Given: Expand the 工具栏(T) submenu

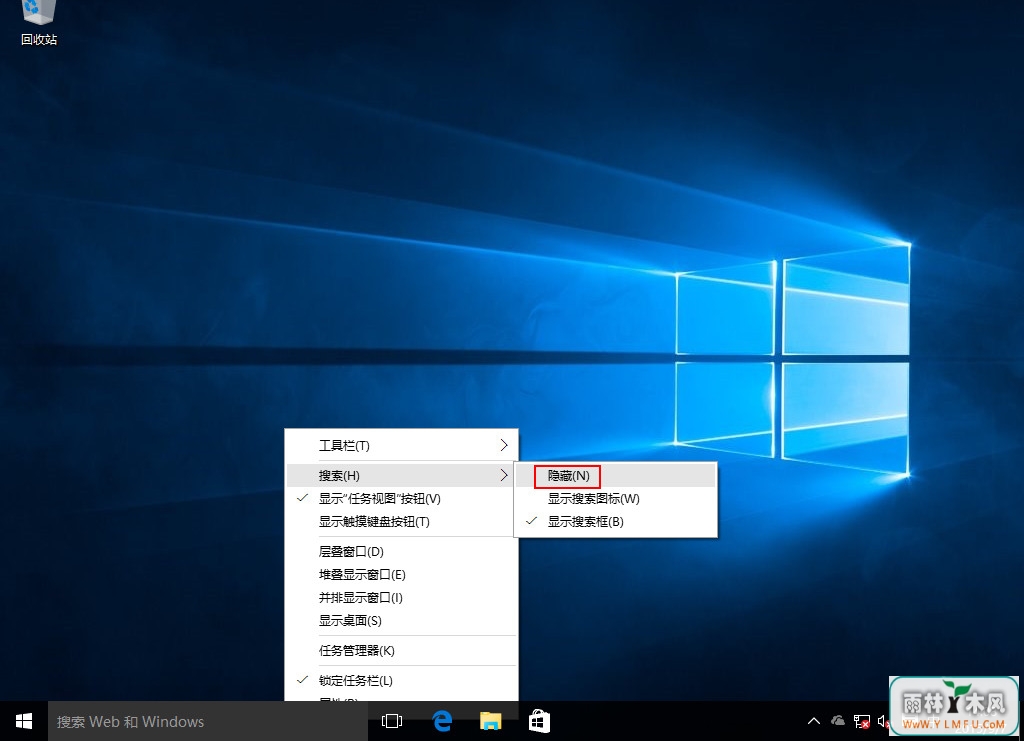Looking at the screenshot, I should 402,445.
